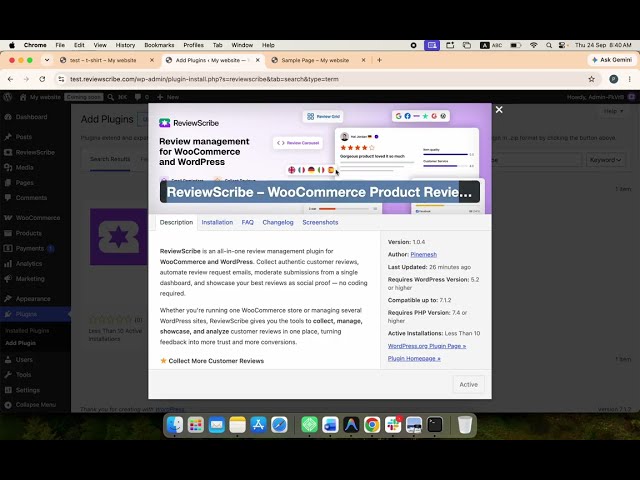Open Slack in the dock
Viewport: 640px width, 480px height.
coord(393,425)
